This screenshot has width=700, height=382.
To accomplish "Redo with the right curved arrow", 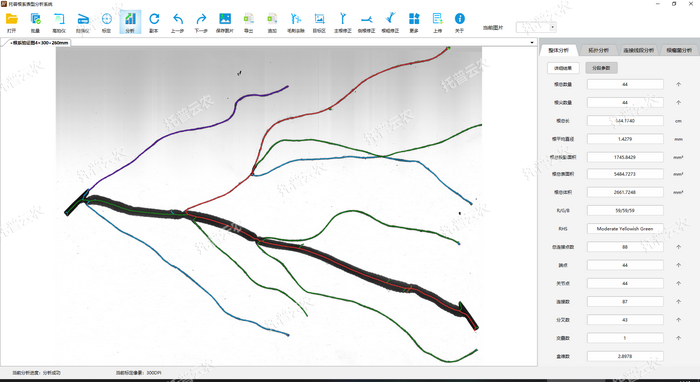I will pyautogui.click(x=201, y=22).
